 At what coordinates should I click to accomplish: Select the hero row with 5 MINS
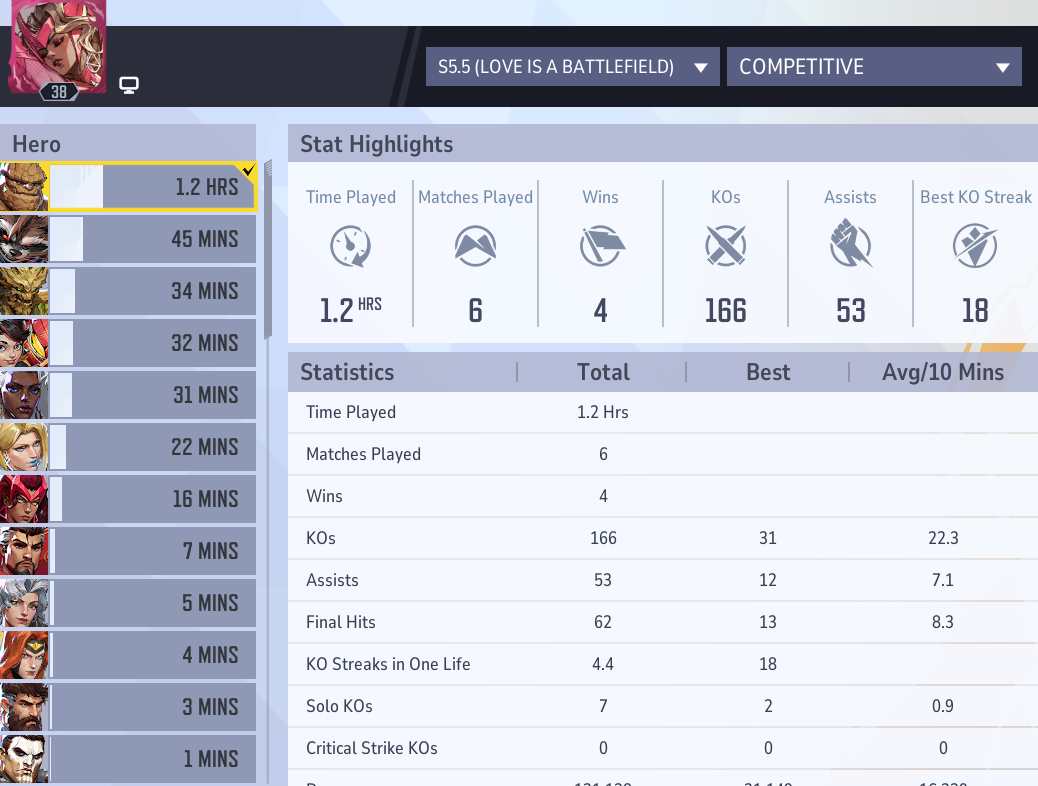coord(128,603)
